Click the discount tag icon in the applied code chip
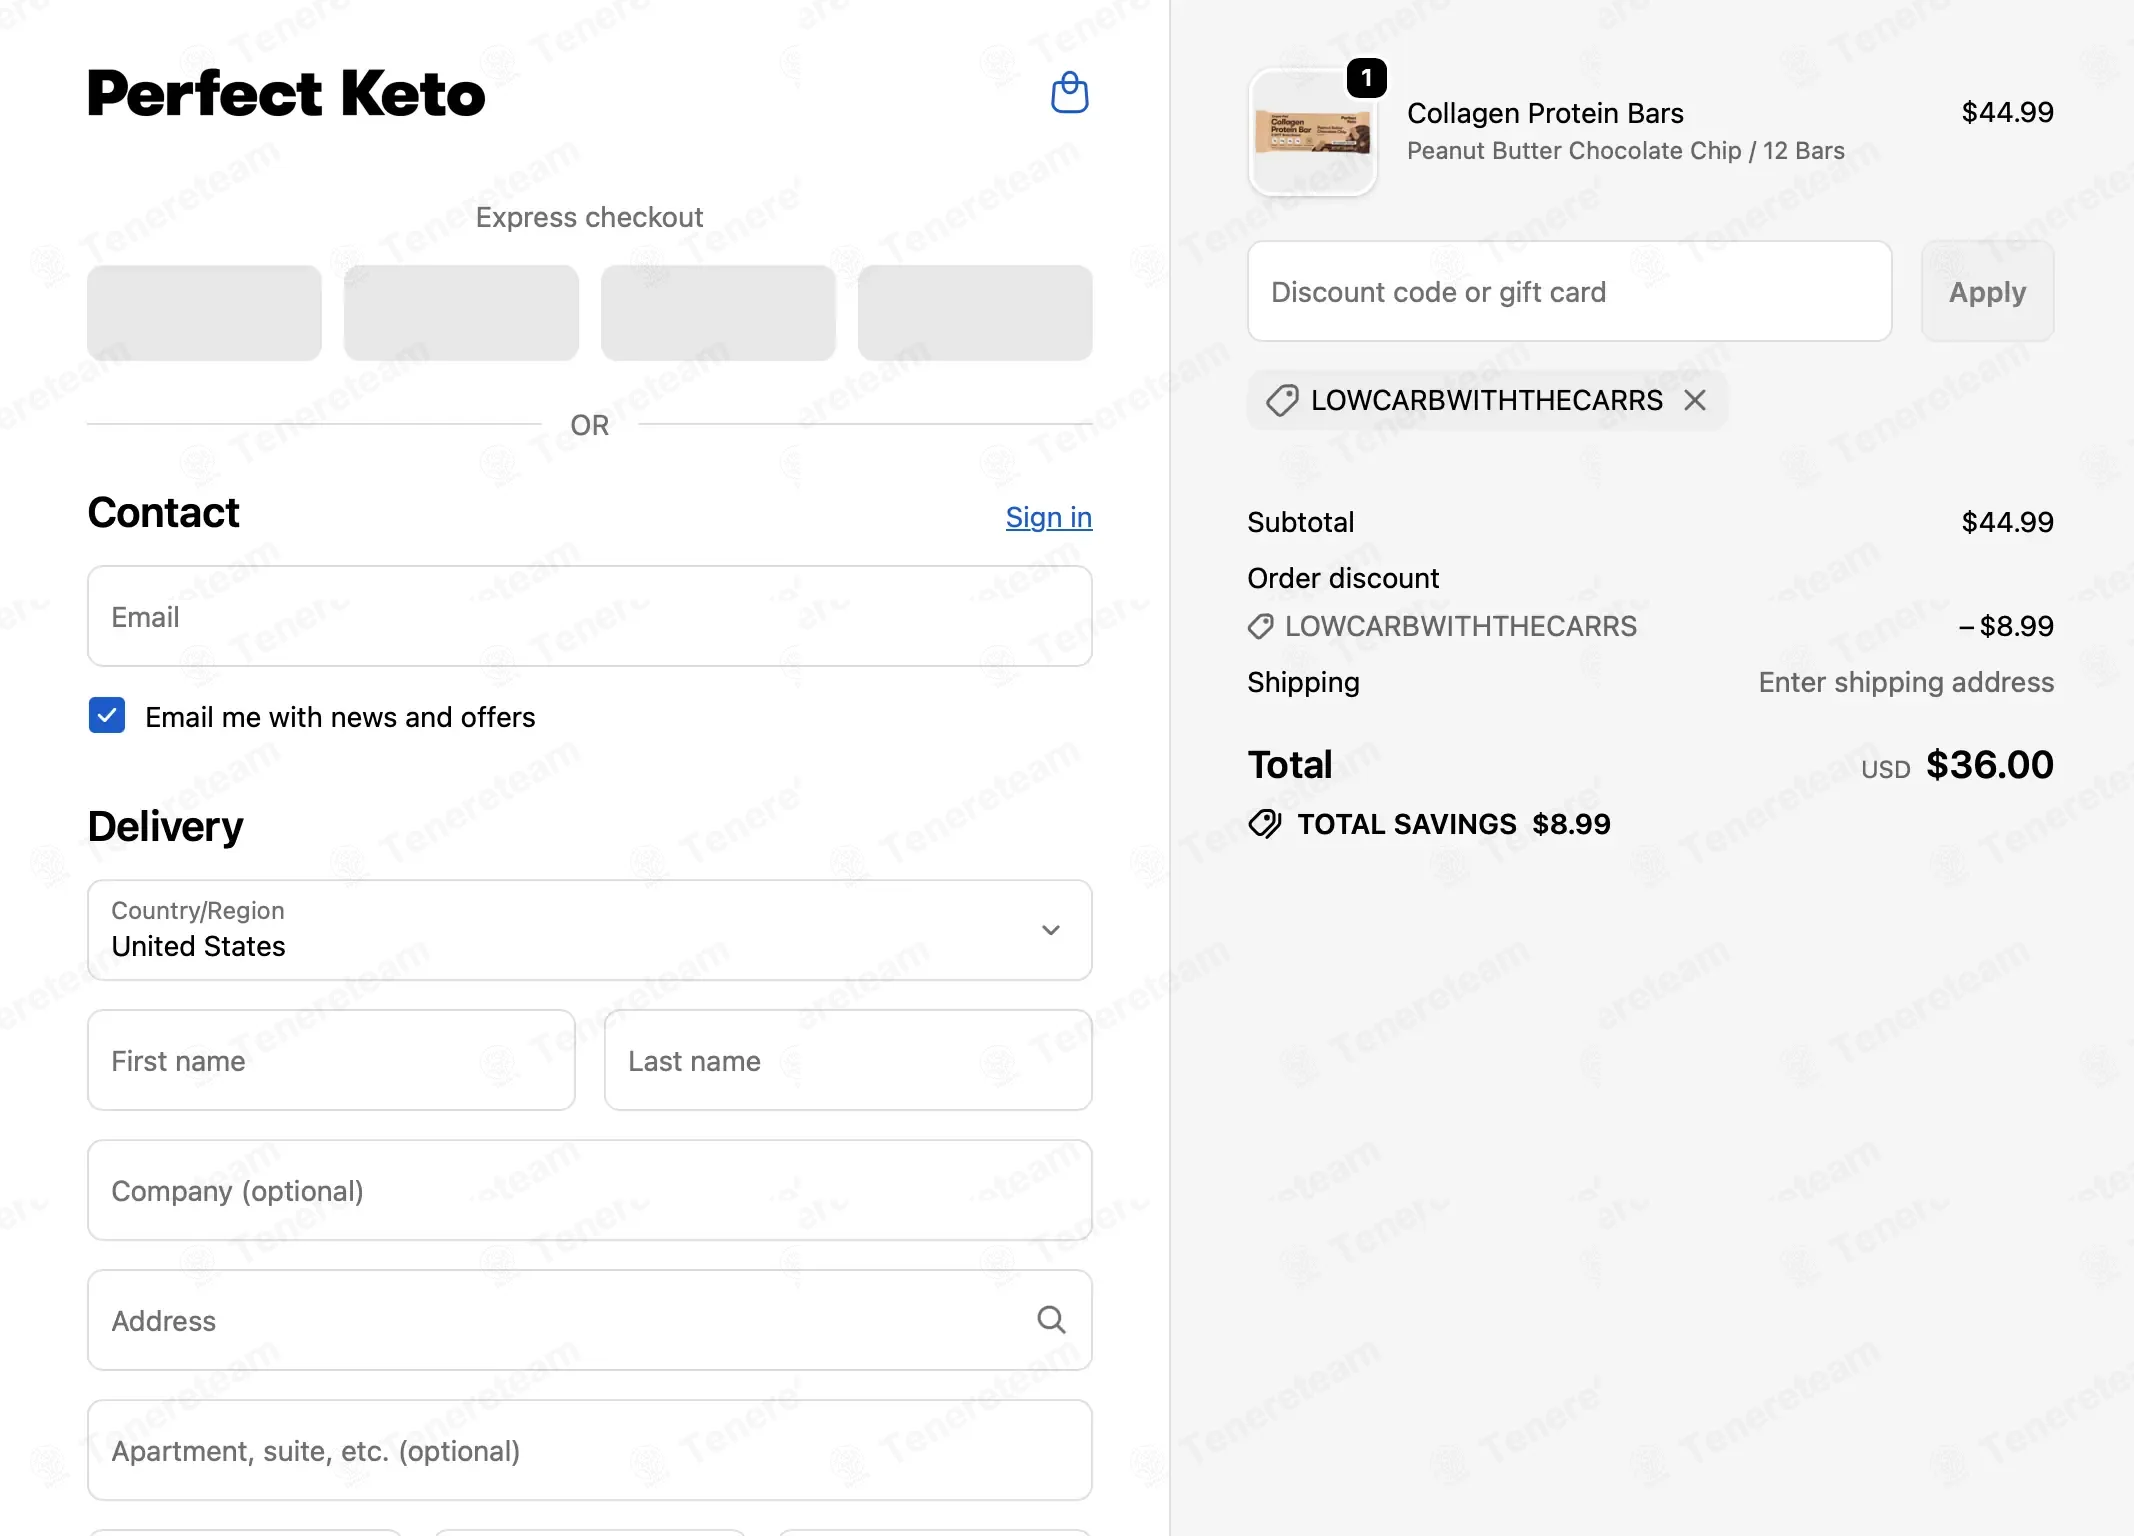2134x1536 pixels. tap(1282, 401)
